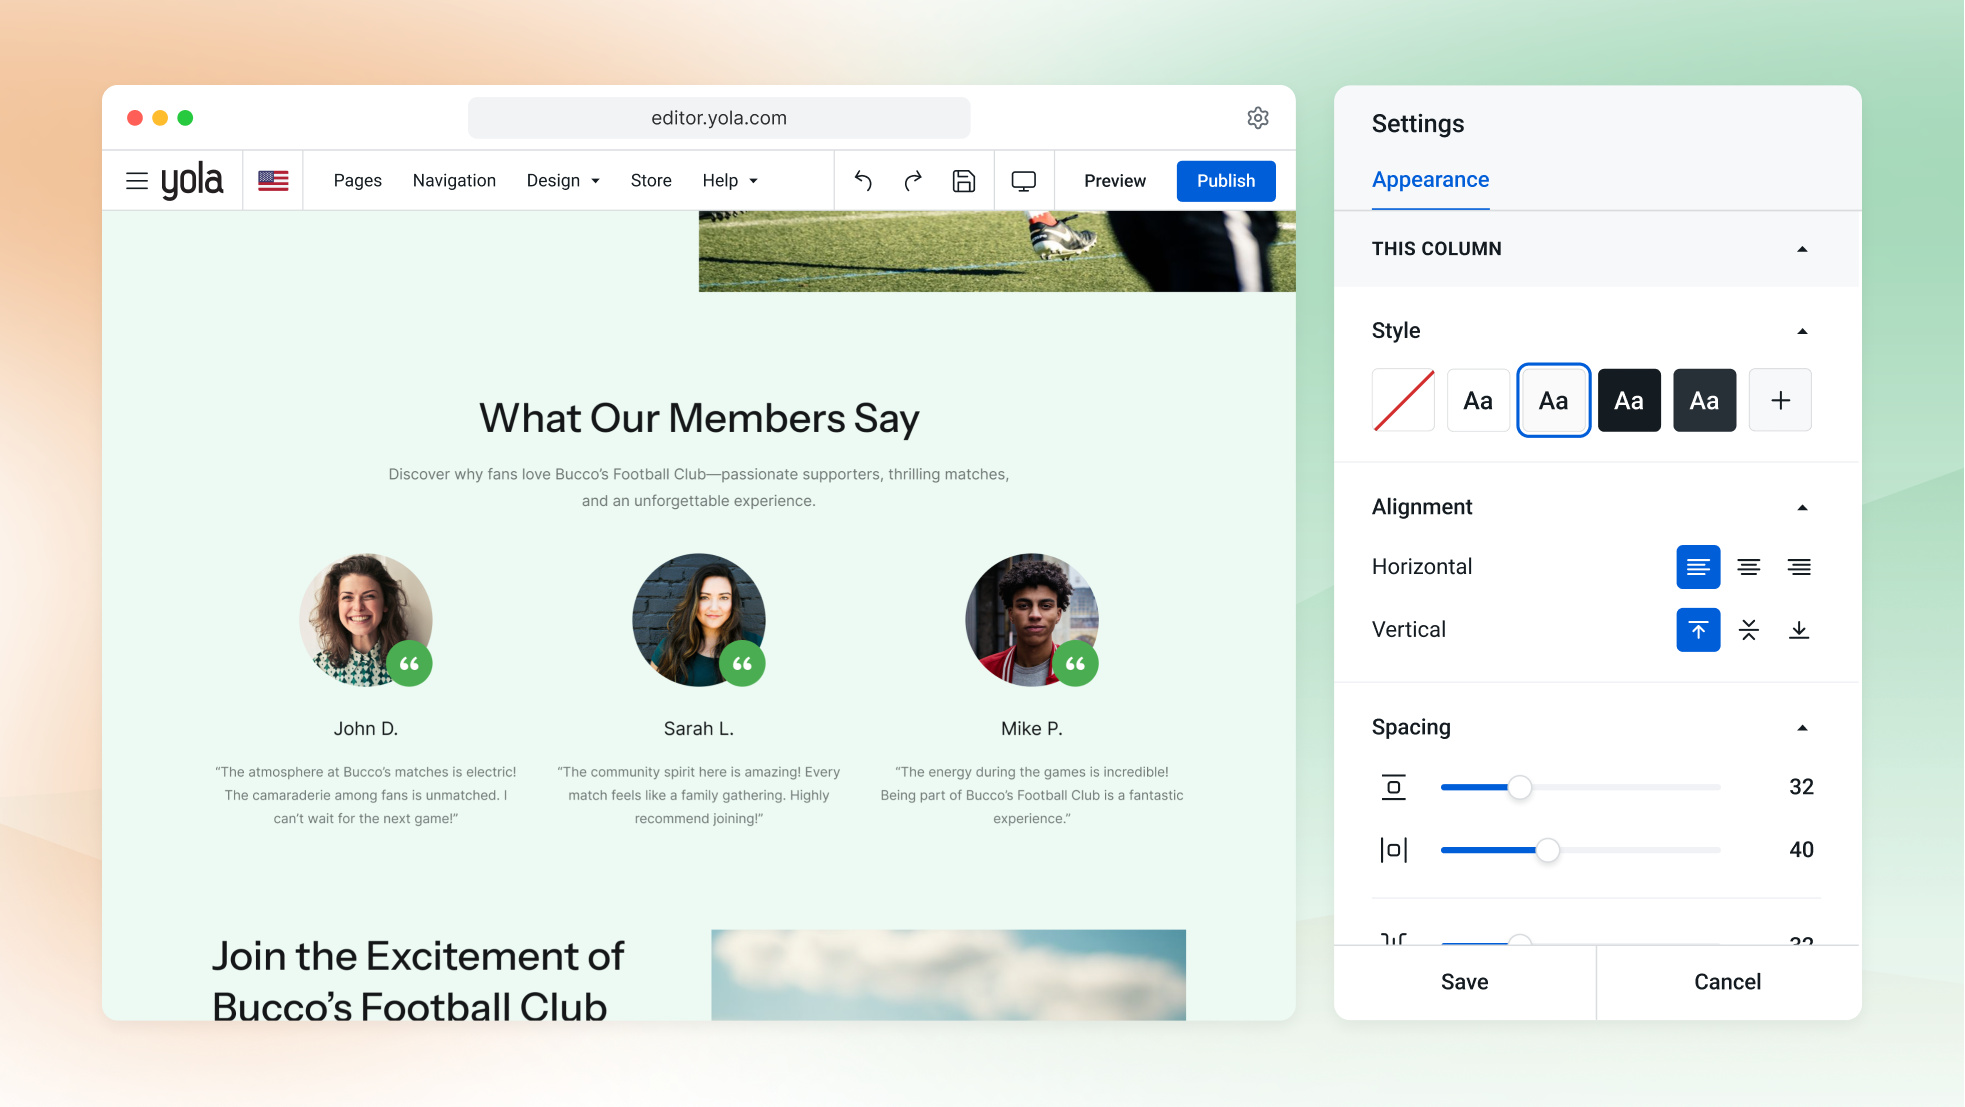The width and height of the screenshot is (1965, 1107).
Task: Set horizontal alignment to center
Action: [x=1749, y=567]
